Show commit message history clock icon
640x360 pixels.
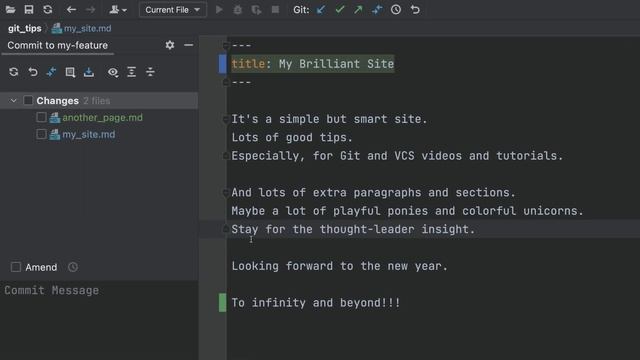click(x=73, y=267)
